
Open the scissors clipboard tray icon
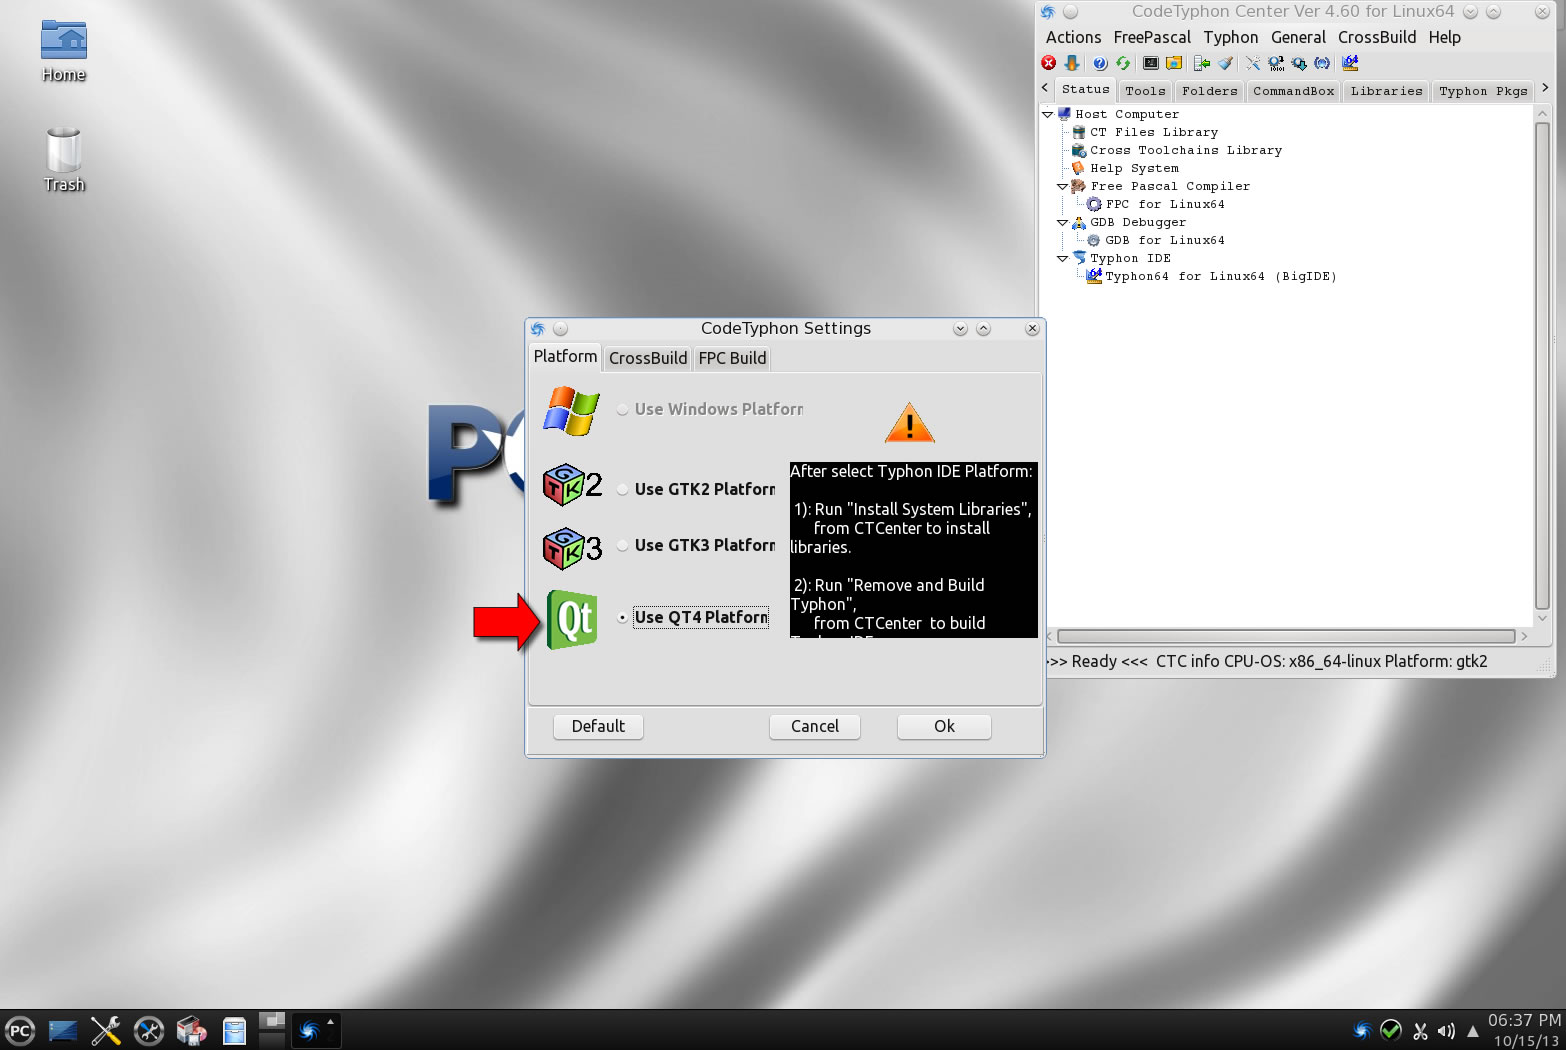point(1420,1031)
